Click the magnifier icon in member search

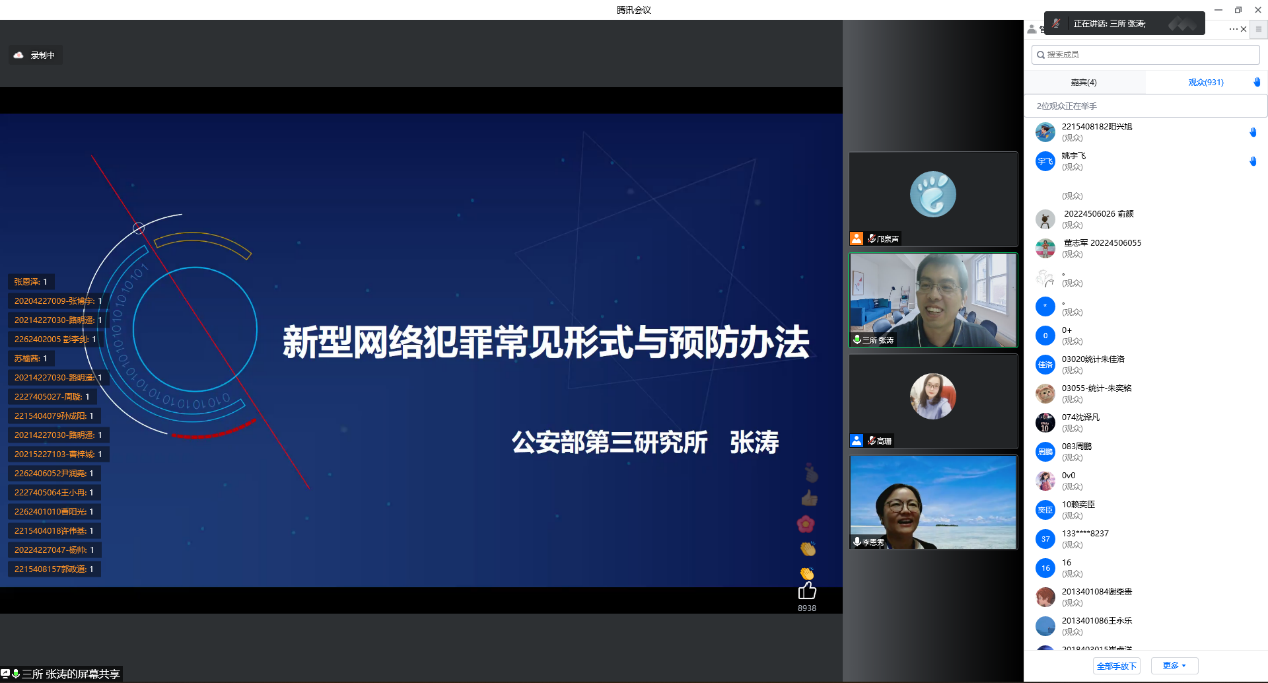(1041, 55)
